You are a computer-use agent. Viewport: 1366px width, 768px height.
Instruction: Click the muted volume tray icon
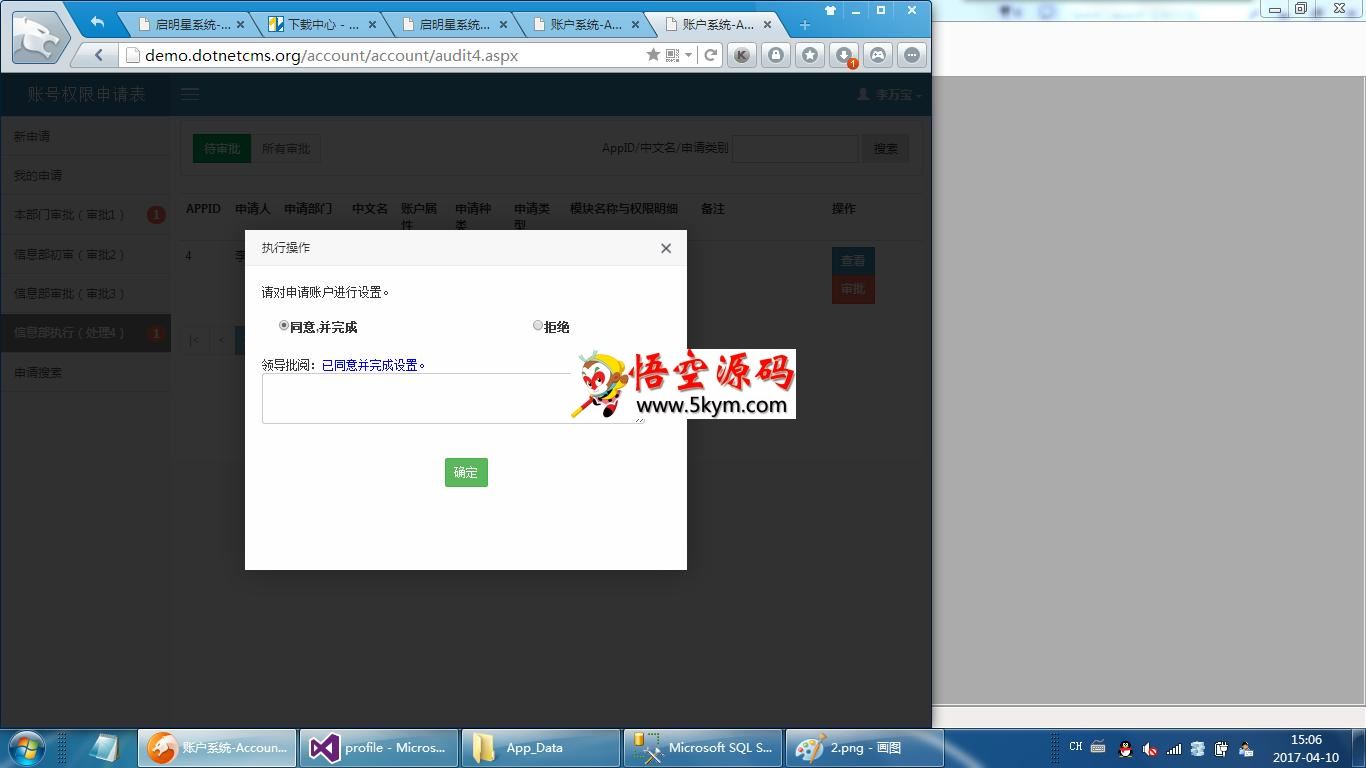pyautogui.click(x=1150, y=748)
